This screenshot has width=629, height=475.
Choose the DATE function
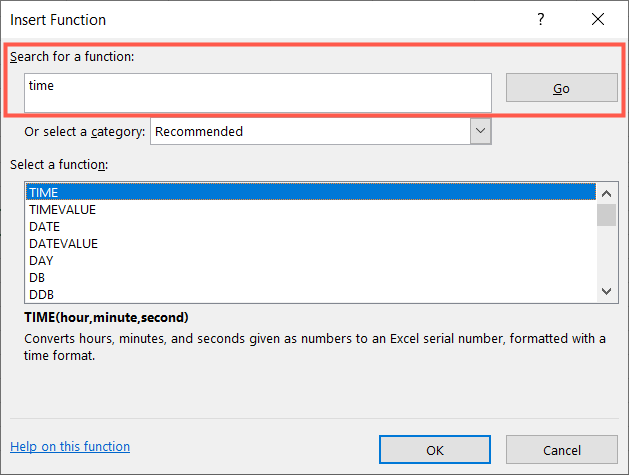pos(310,226)
